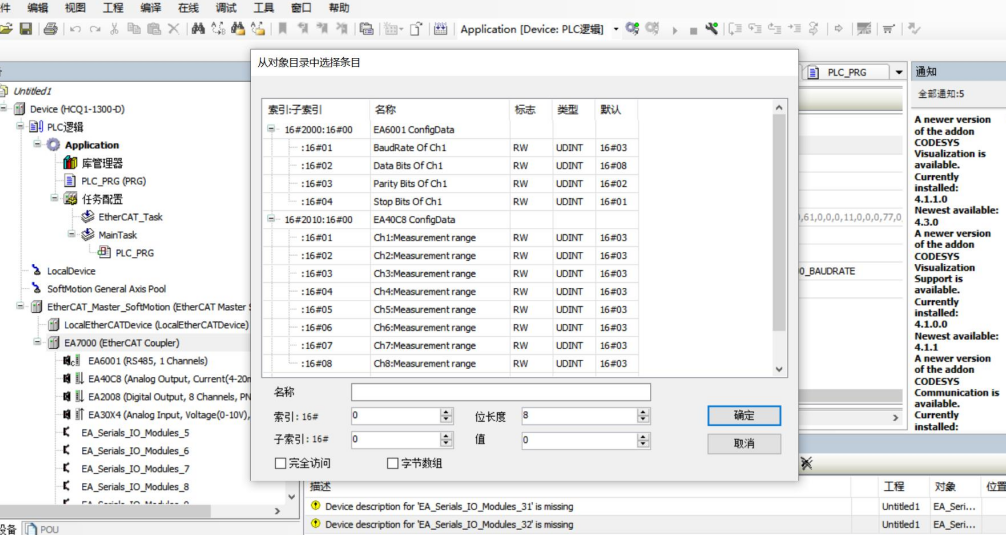Viewport: 1006px width, 535px height.
Task: Click the Logout gear icon in toolbar
Action: [x=652, y=29]
